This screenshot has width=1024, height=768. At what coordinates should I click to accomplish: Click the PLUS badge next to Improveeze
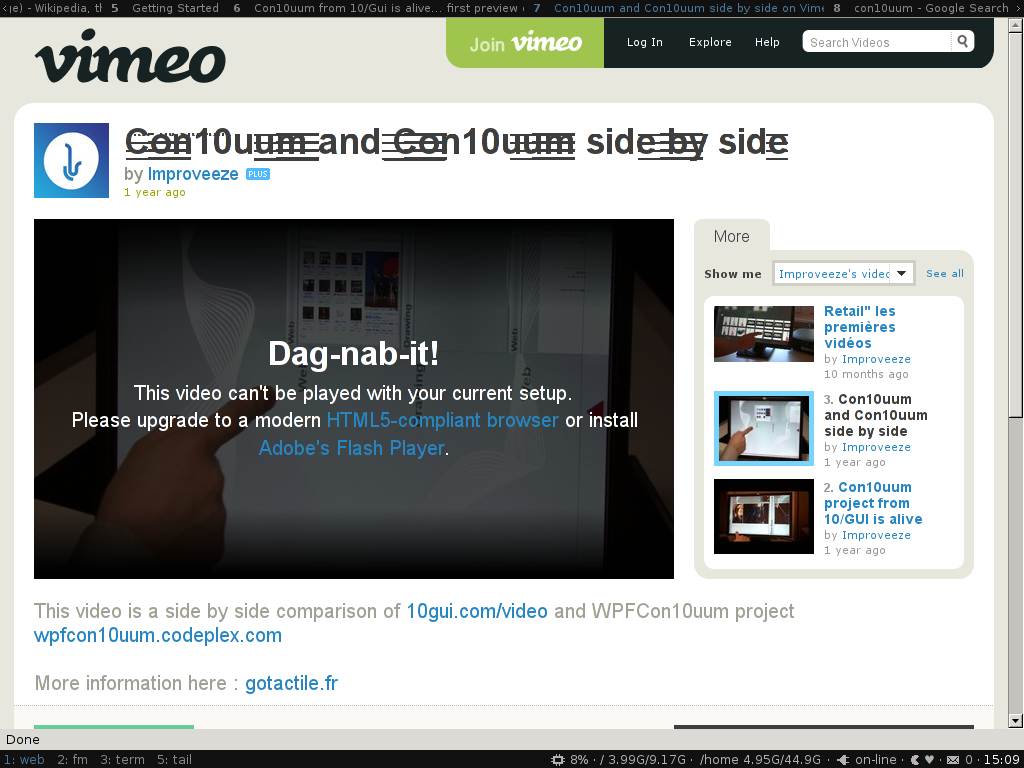[258, 174]
